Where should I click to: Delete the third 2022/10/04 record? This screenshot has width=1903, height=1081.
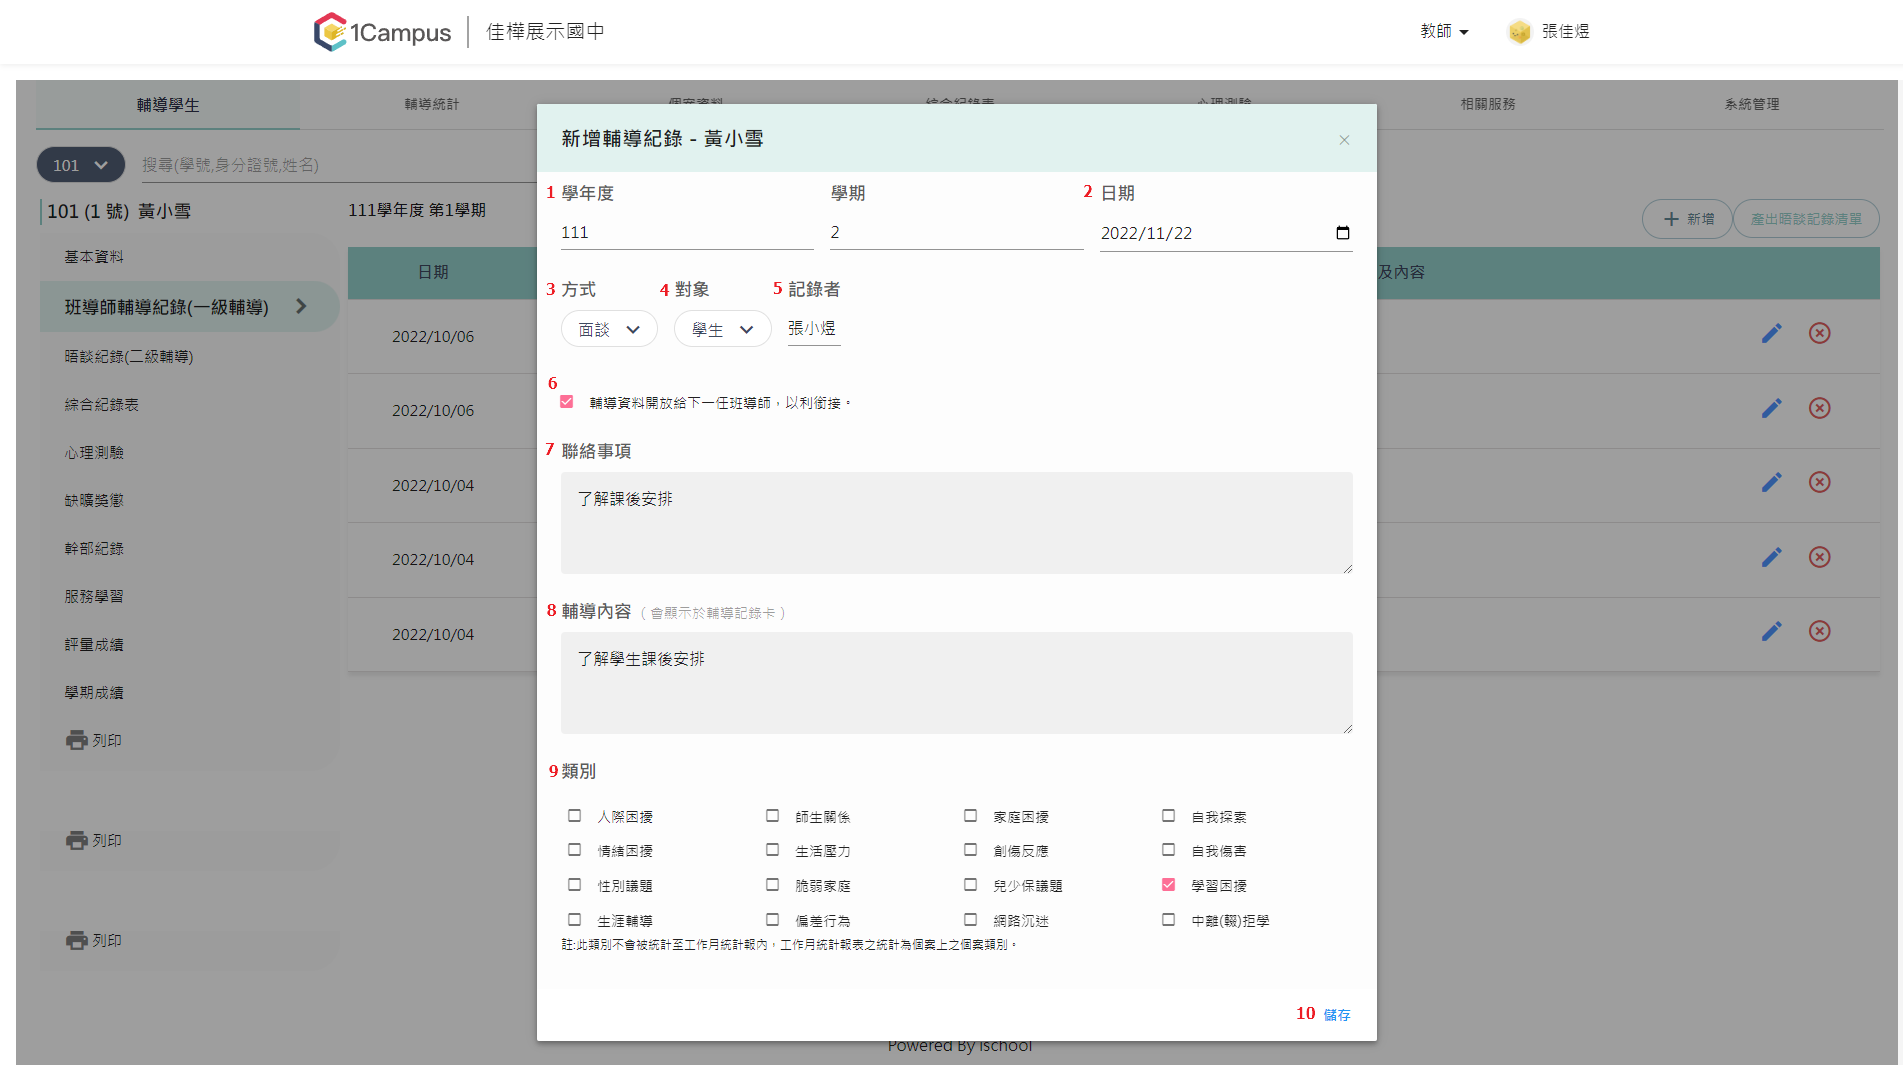(1819, 631)
